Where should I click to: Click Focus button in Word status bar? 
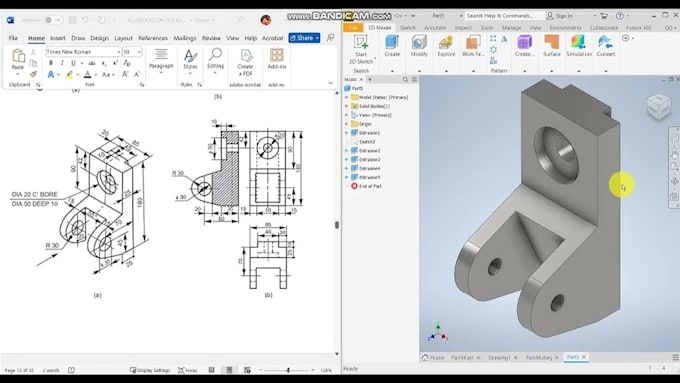click(188, 370)
